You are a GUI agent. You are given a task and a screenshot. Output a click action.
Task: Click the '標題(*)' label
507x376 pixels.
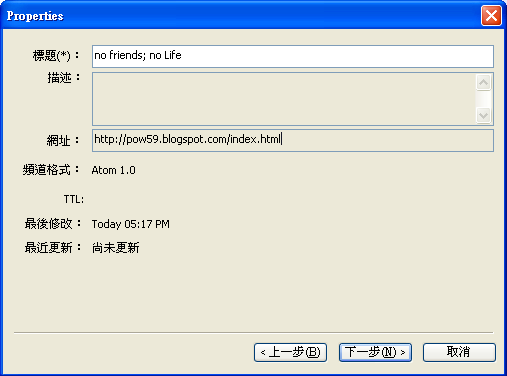click(x=56, y=55)
